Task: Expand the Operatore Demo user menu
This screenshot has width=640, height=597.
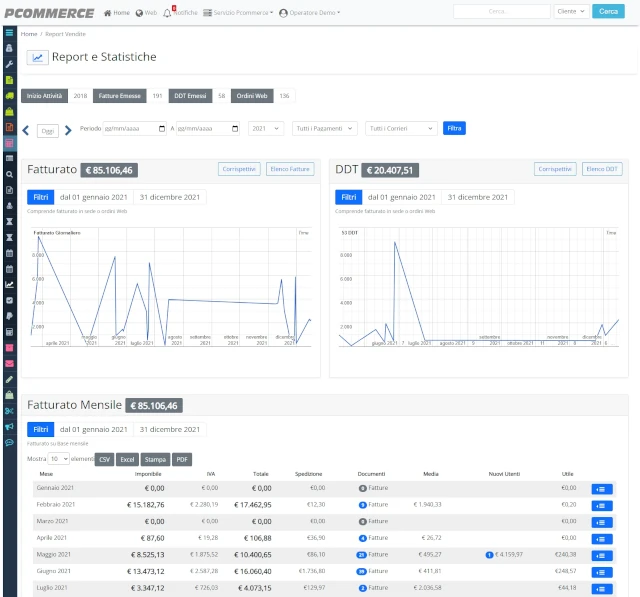Action: pyautogui.click(x=310, y=13)
